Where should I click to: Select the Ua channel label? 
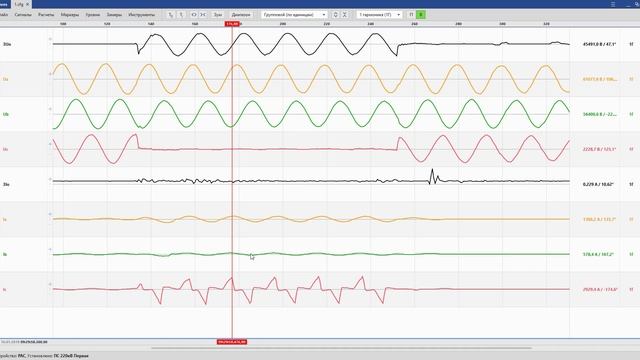tap(6, 79)
